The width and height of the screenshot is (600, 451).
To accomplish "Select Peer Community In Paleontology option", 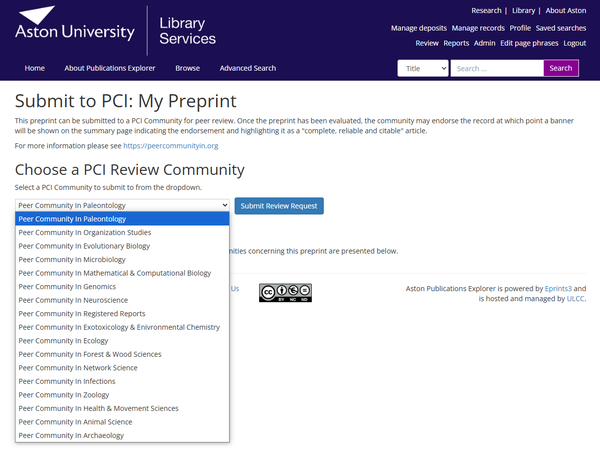I will (x=122, y=219).
